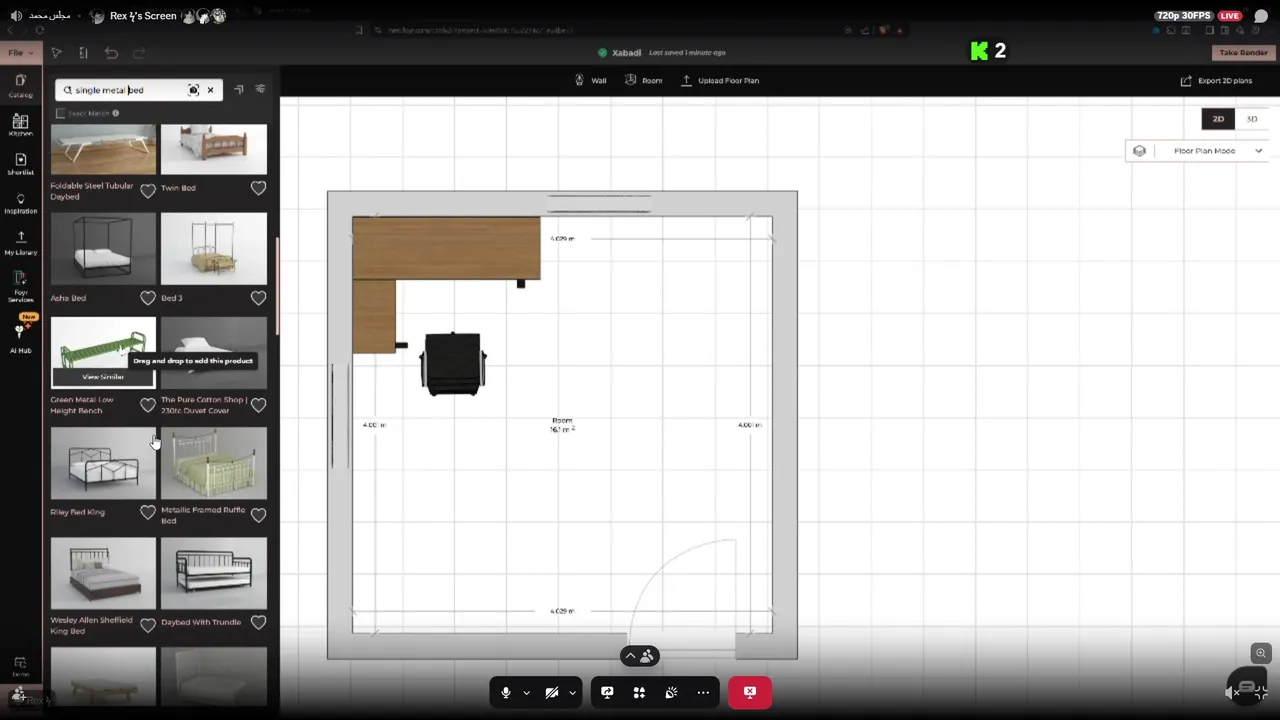
Task: Click the image search camera icon
Action: click(x=193, y=90)
